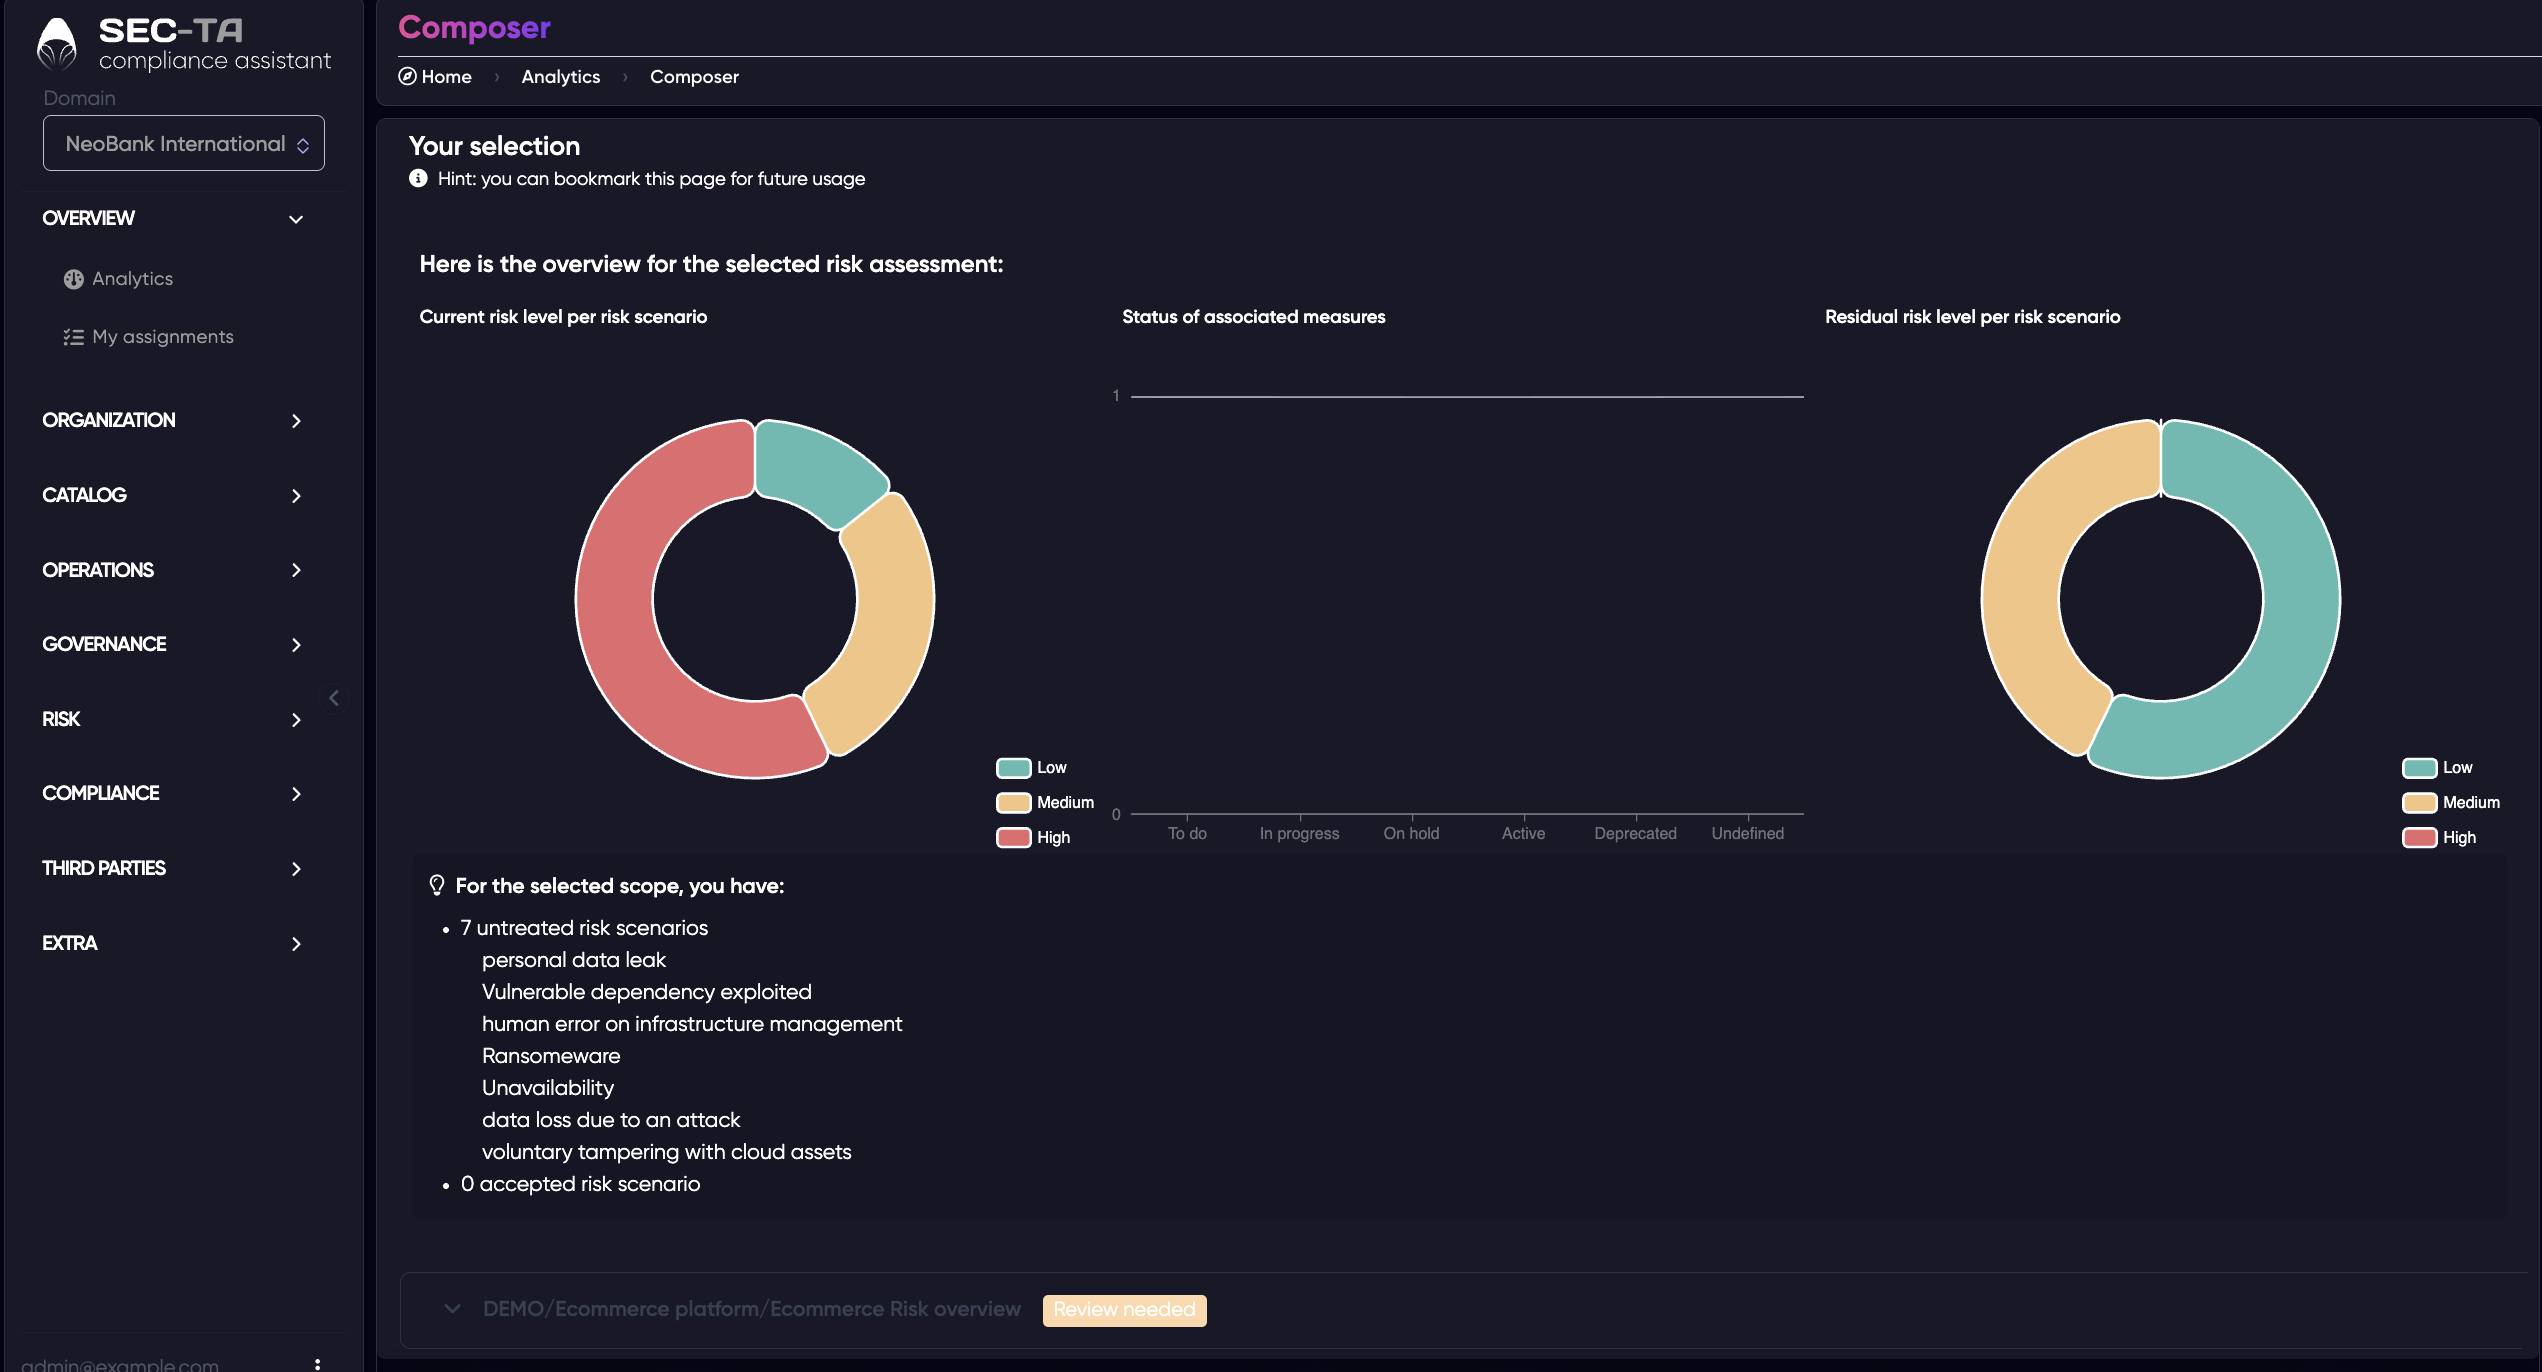Click 'Active' axis label

pyautogui.click(x=1523, y=834)
